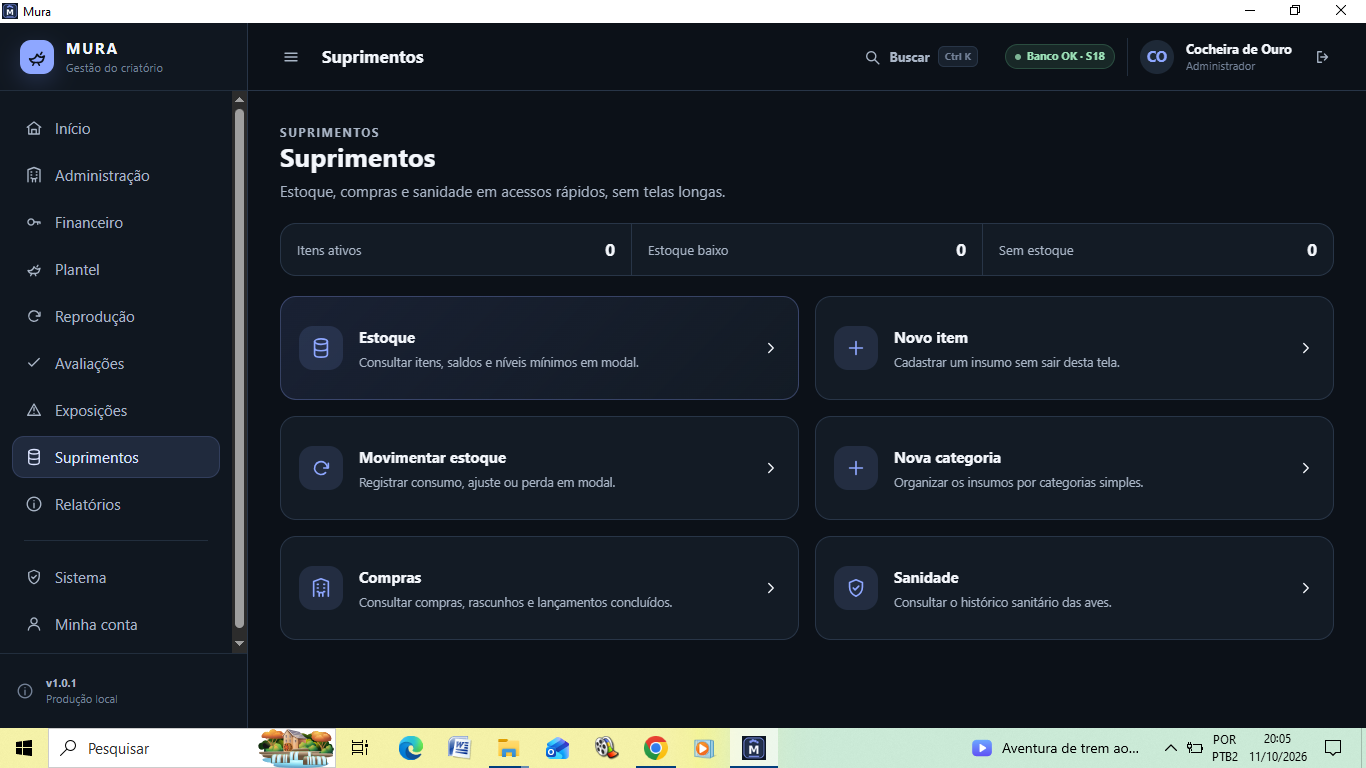This screenshot has width=1366, height=768.
Task: Click the Banco OK - S18 status badge
Action: (1060, 56)
